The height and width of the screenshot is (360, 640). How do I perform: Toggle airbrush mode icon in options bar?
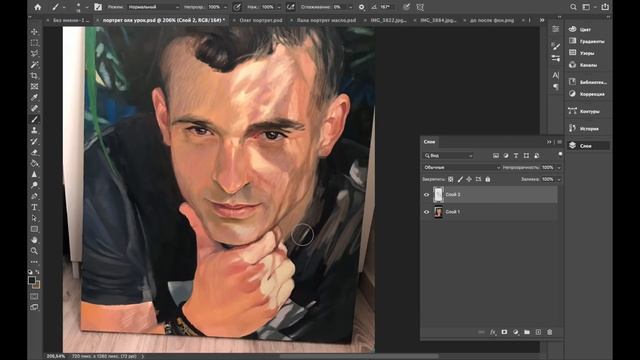[x=290, y=7]
